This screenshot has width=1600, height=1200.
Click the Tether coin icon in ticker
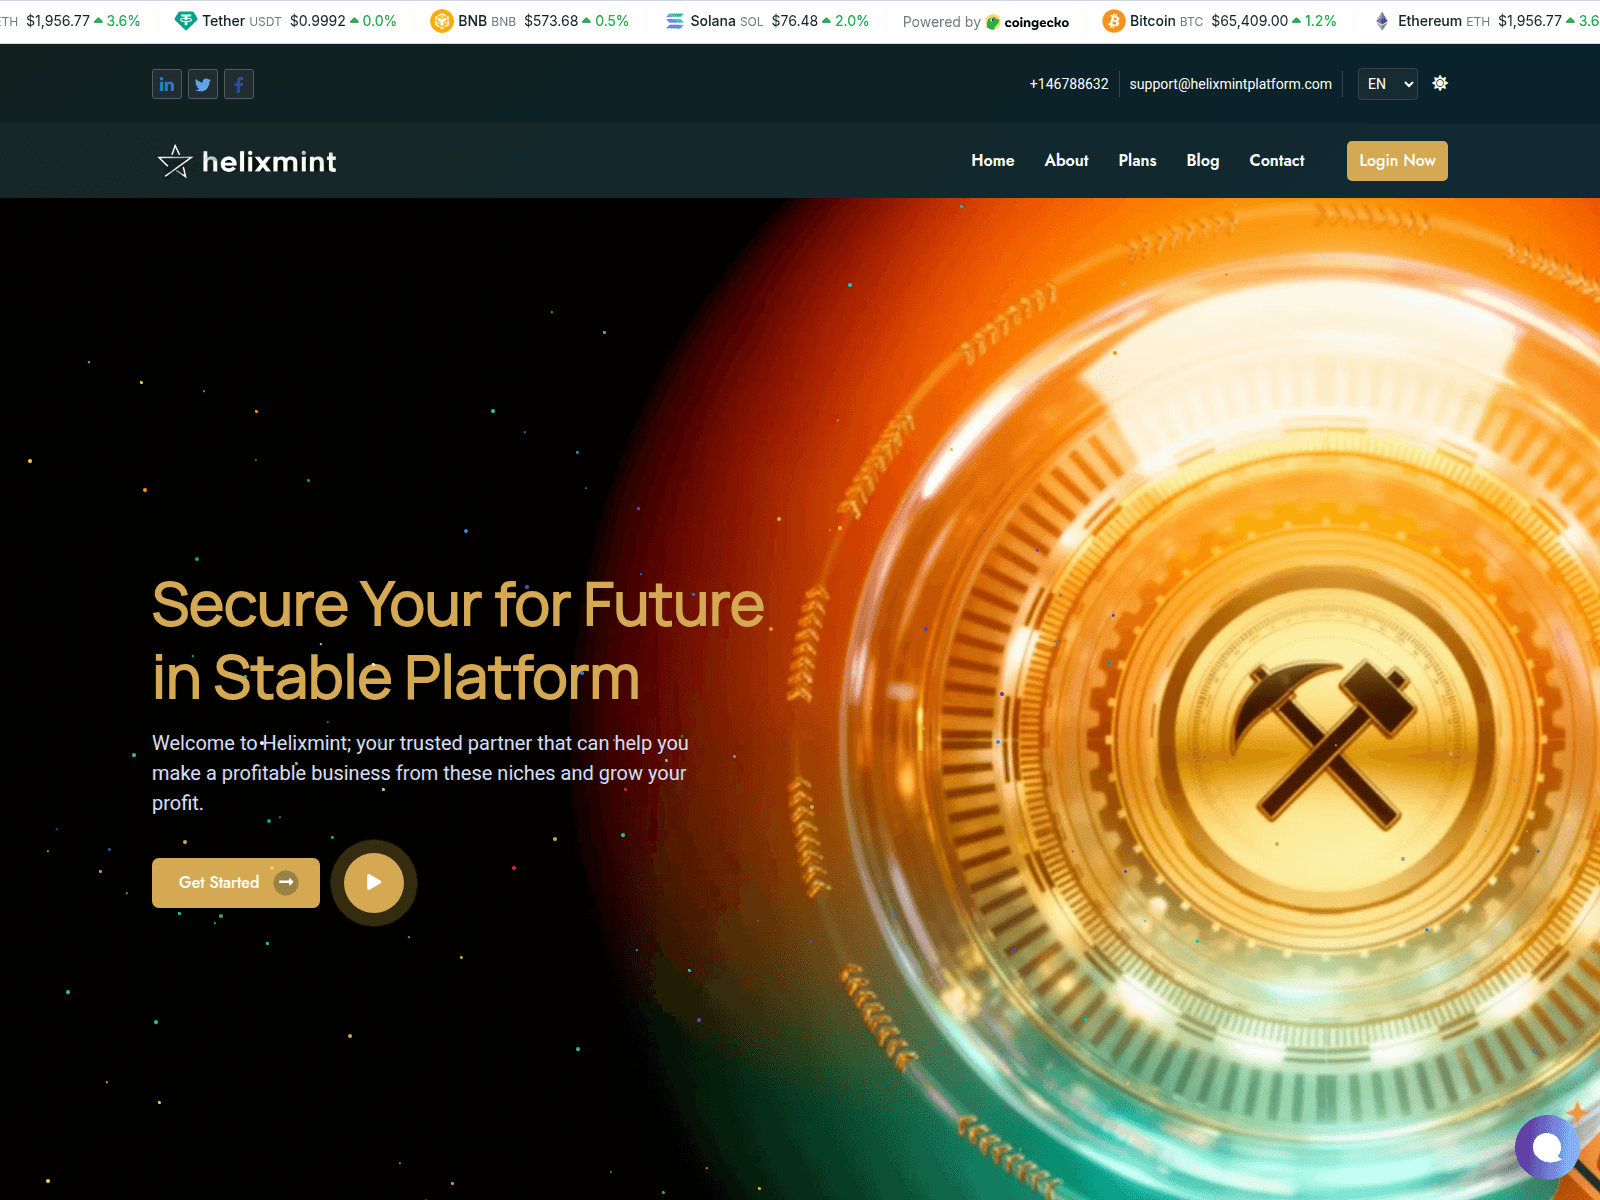coord(186,21)
